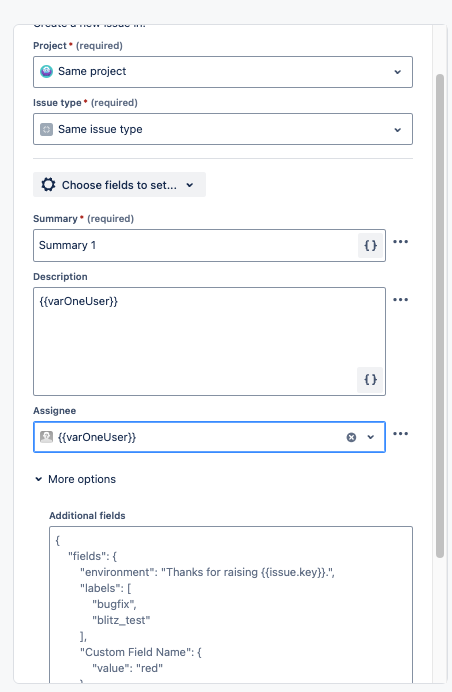
Task: Open the three-dot menu beside Description field
Action: click(x=400, y=300)
